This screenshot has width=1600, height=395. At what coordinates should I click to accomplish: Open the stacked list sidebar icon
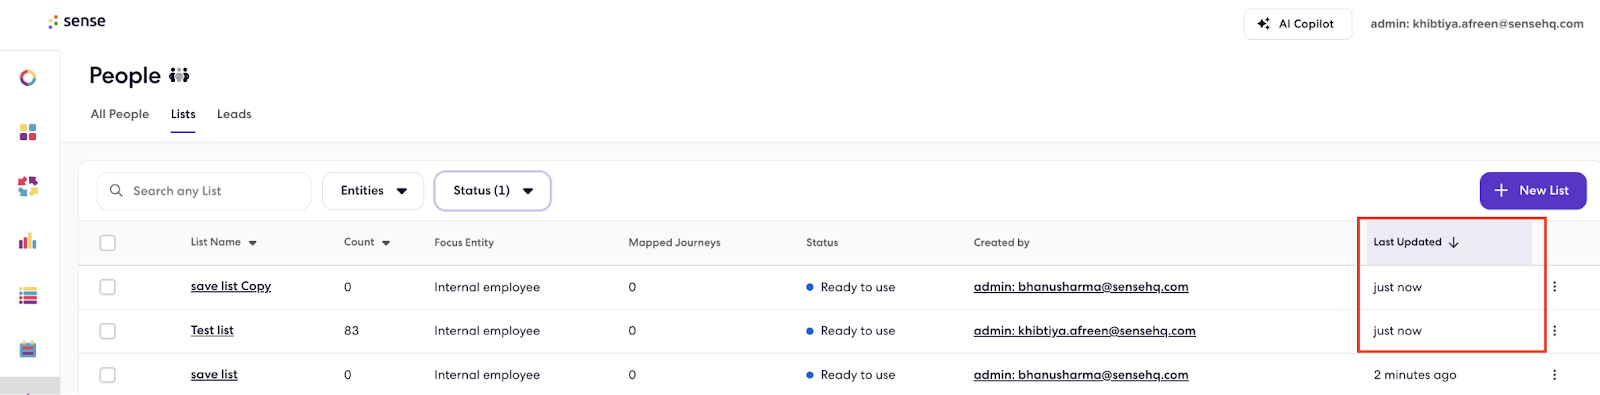pos(28,296)
